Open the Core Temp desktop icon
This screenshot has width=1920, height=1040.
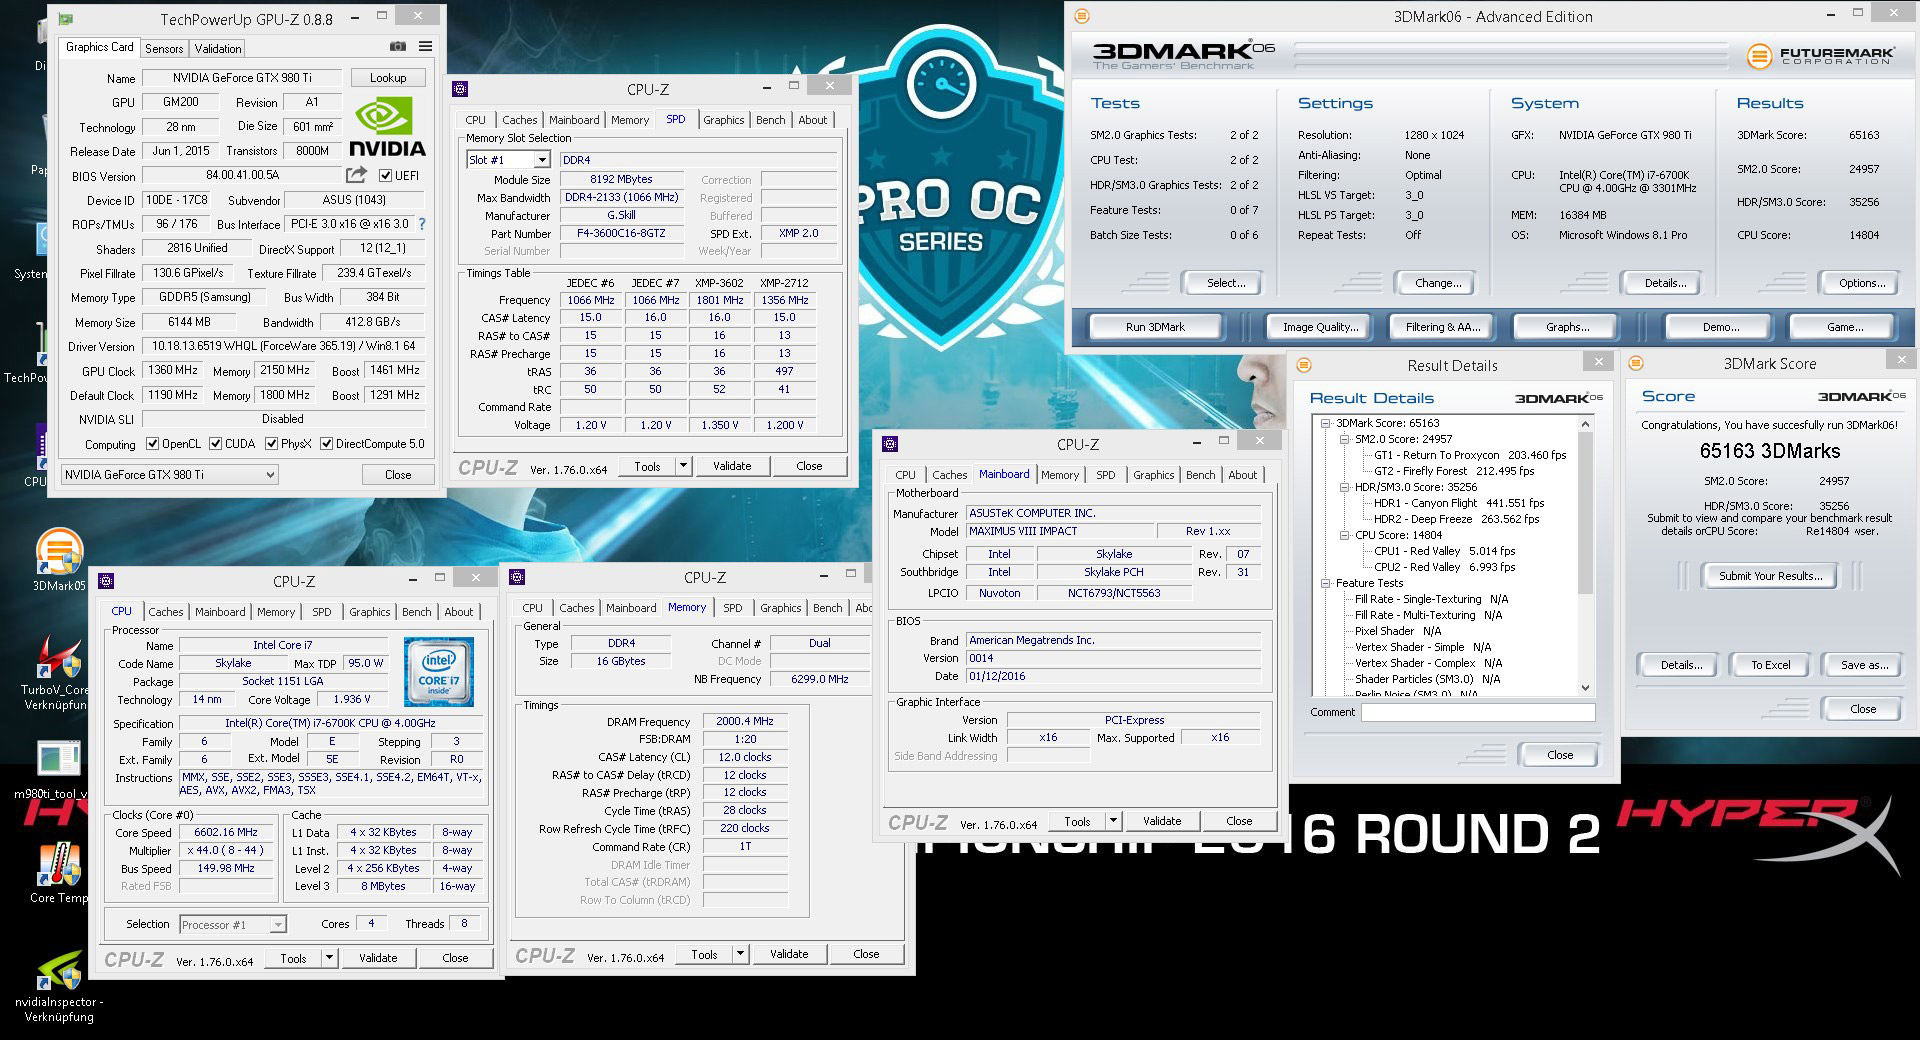pyautogui.click(x=59, y=874)
